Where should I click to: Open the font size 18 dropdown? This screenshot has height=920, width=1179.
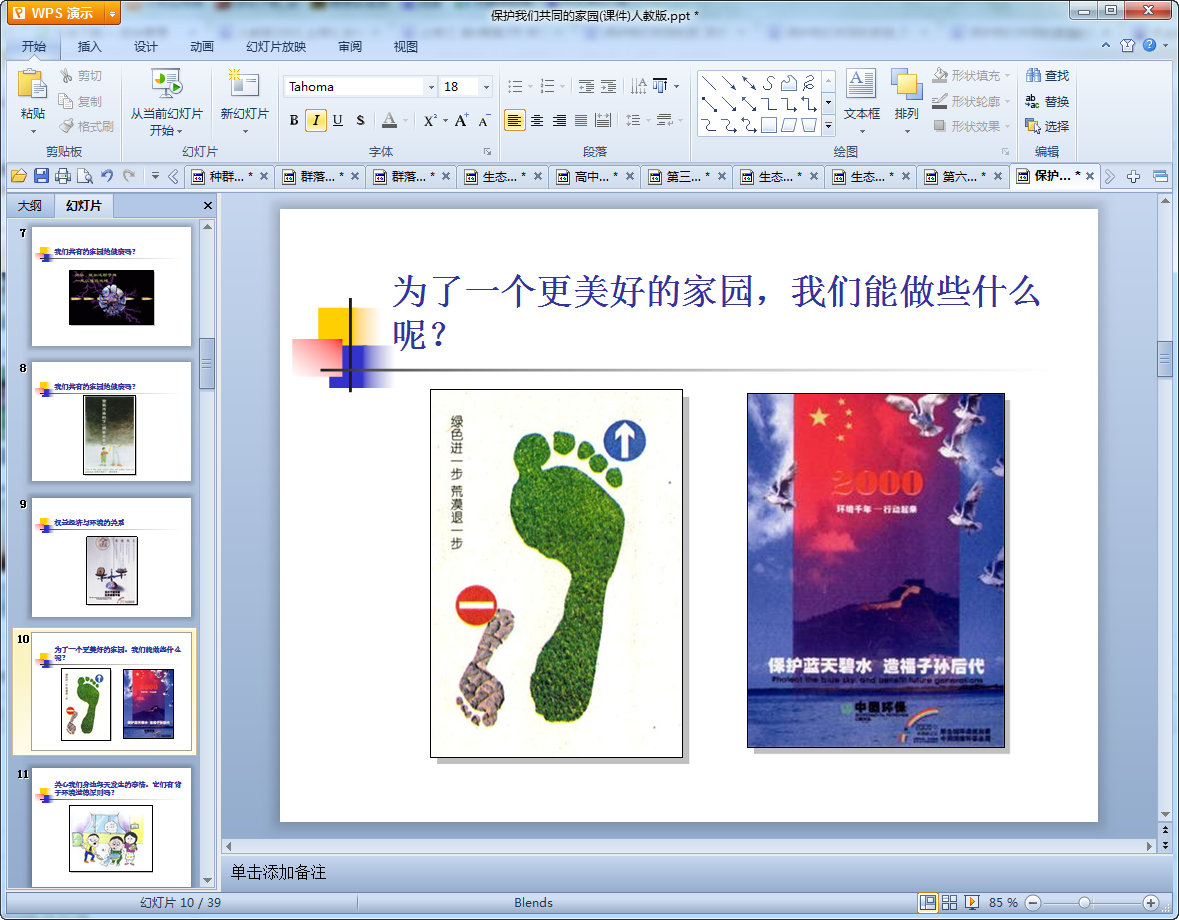(x=486, y=87)
